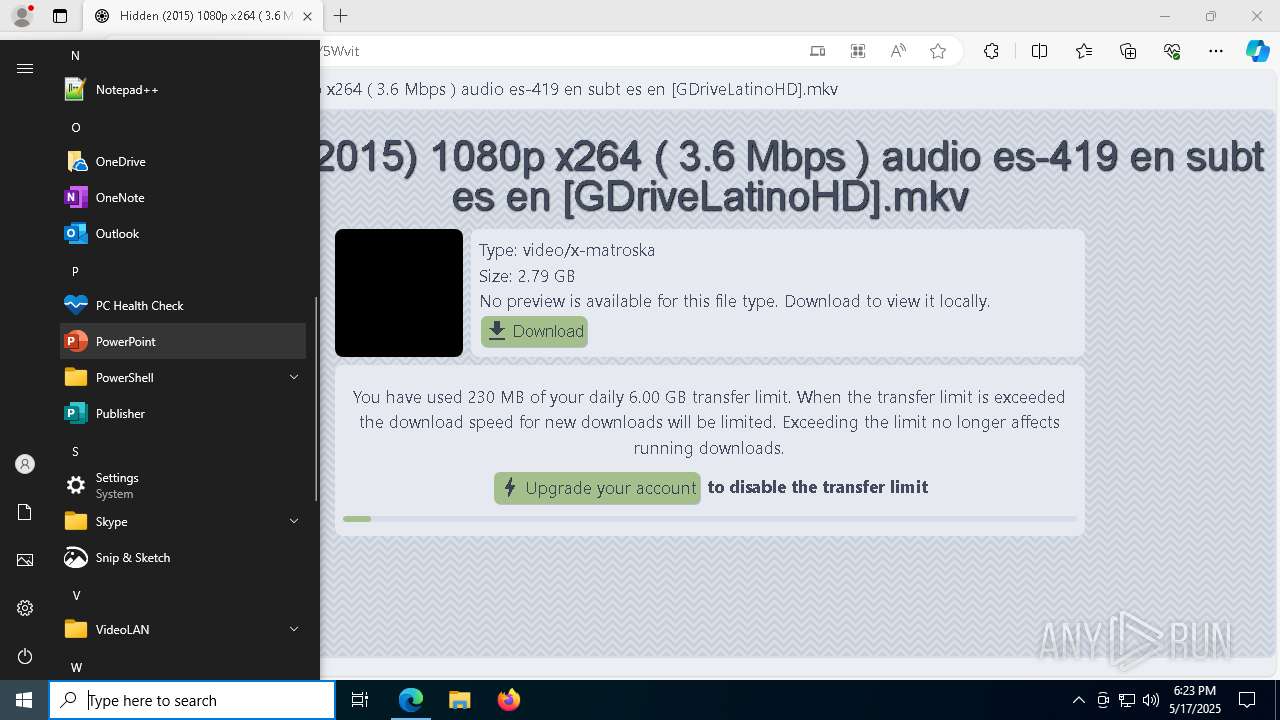
Task: Launch PowerPoint from the Start menu
Action: pyautogui.click(x=183, y=342)
